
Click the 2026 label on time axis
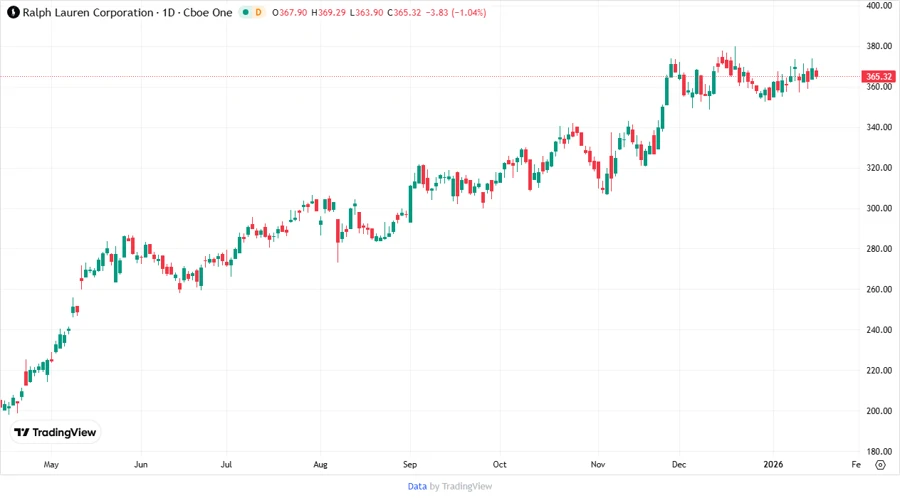click(x=773, y=464)
